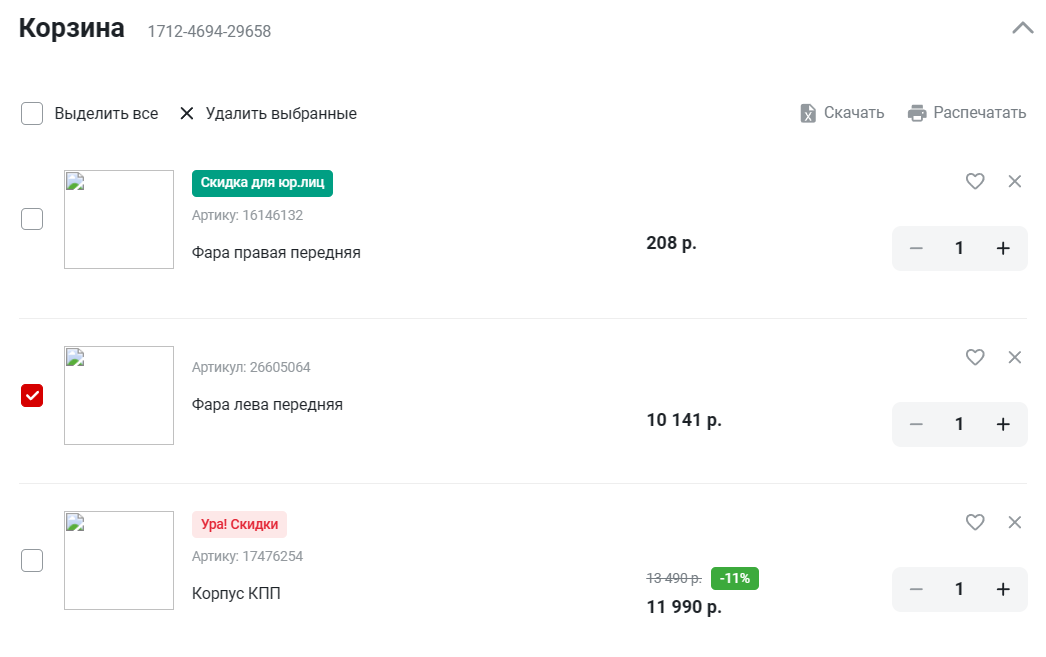Click the Скидка для юр.лиц badge
The image size is (1046, 657).
tap(262, 183)
